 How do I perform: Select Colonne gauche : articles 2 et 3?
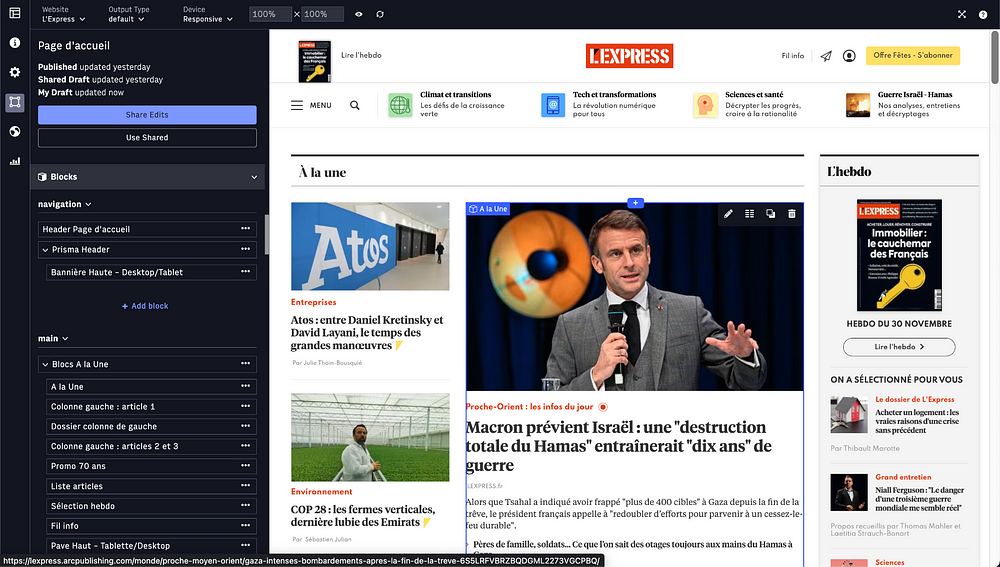(x=151, y=446)
